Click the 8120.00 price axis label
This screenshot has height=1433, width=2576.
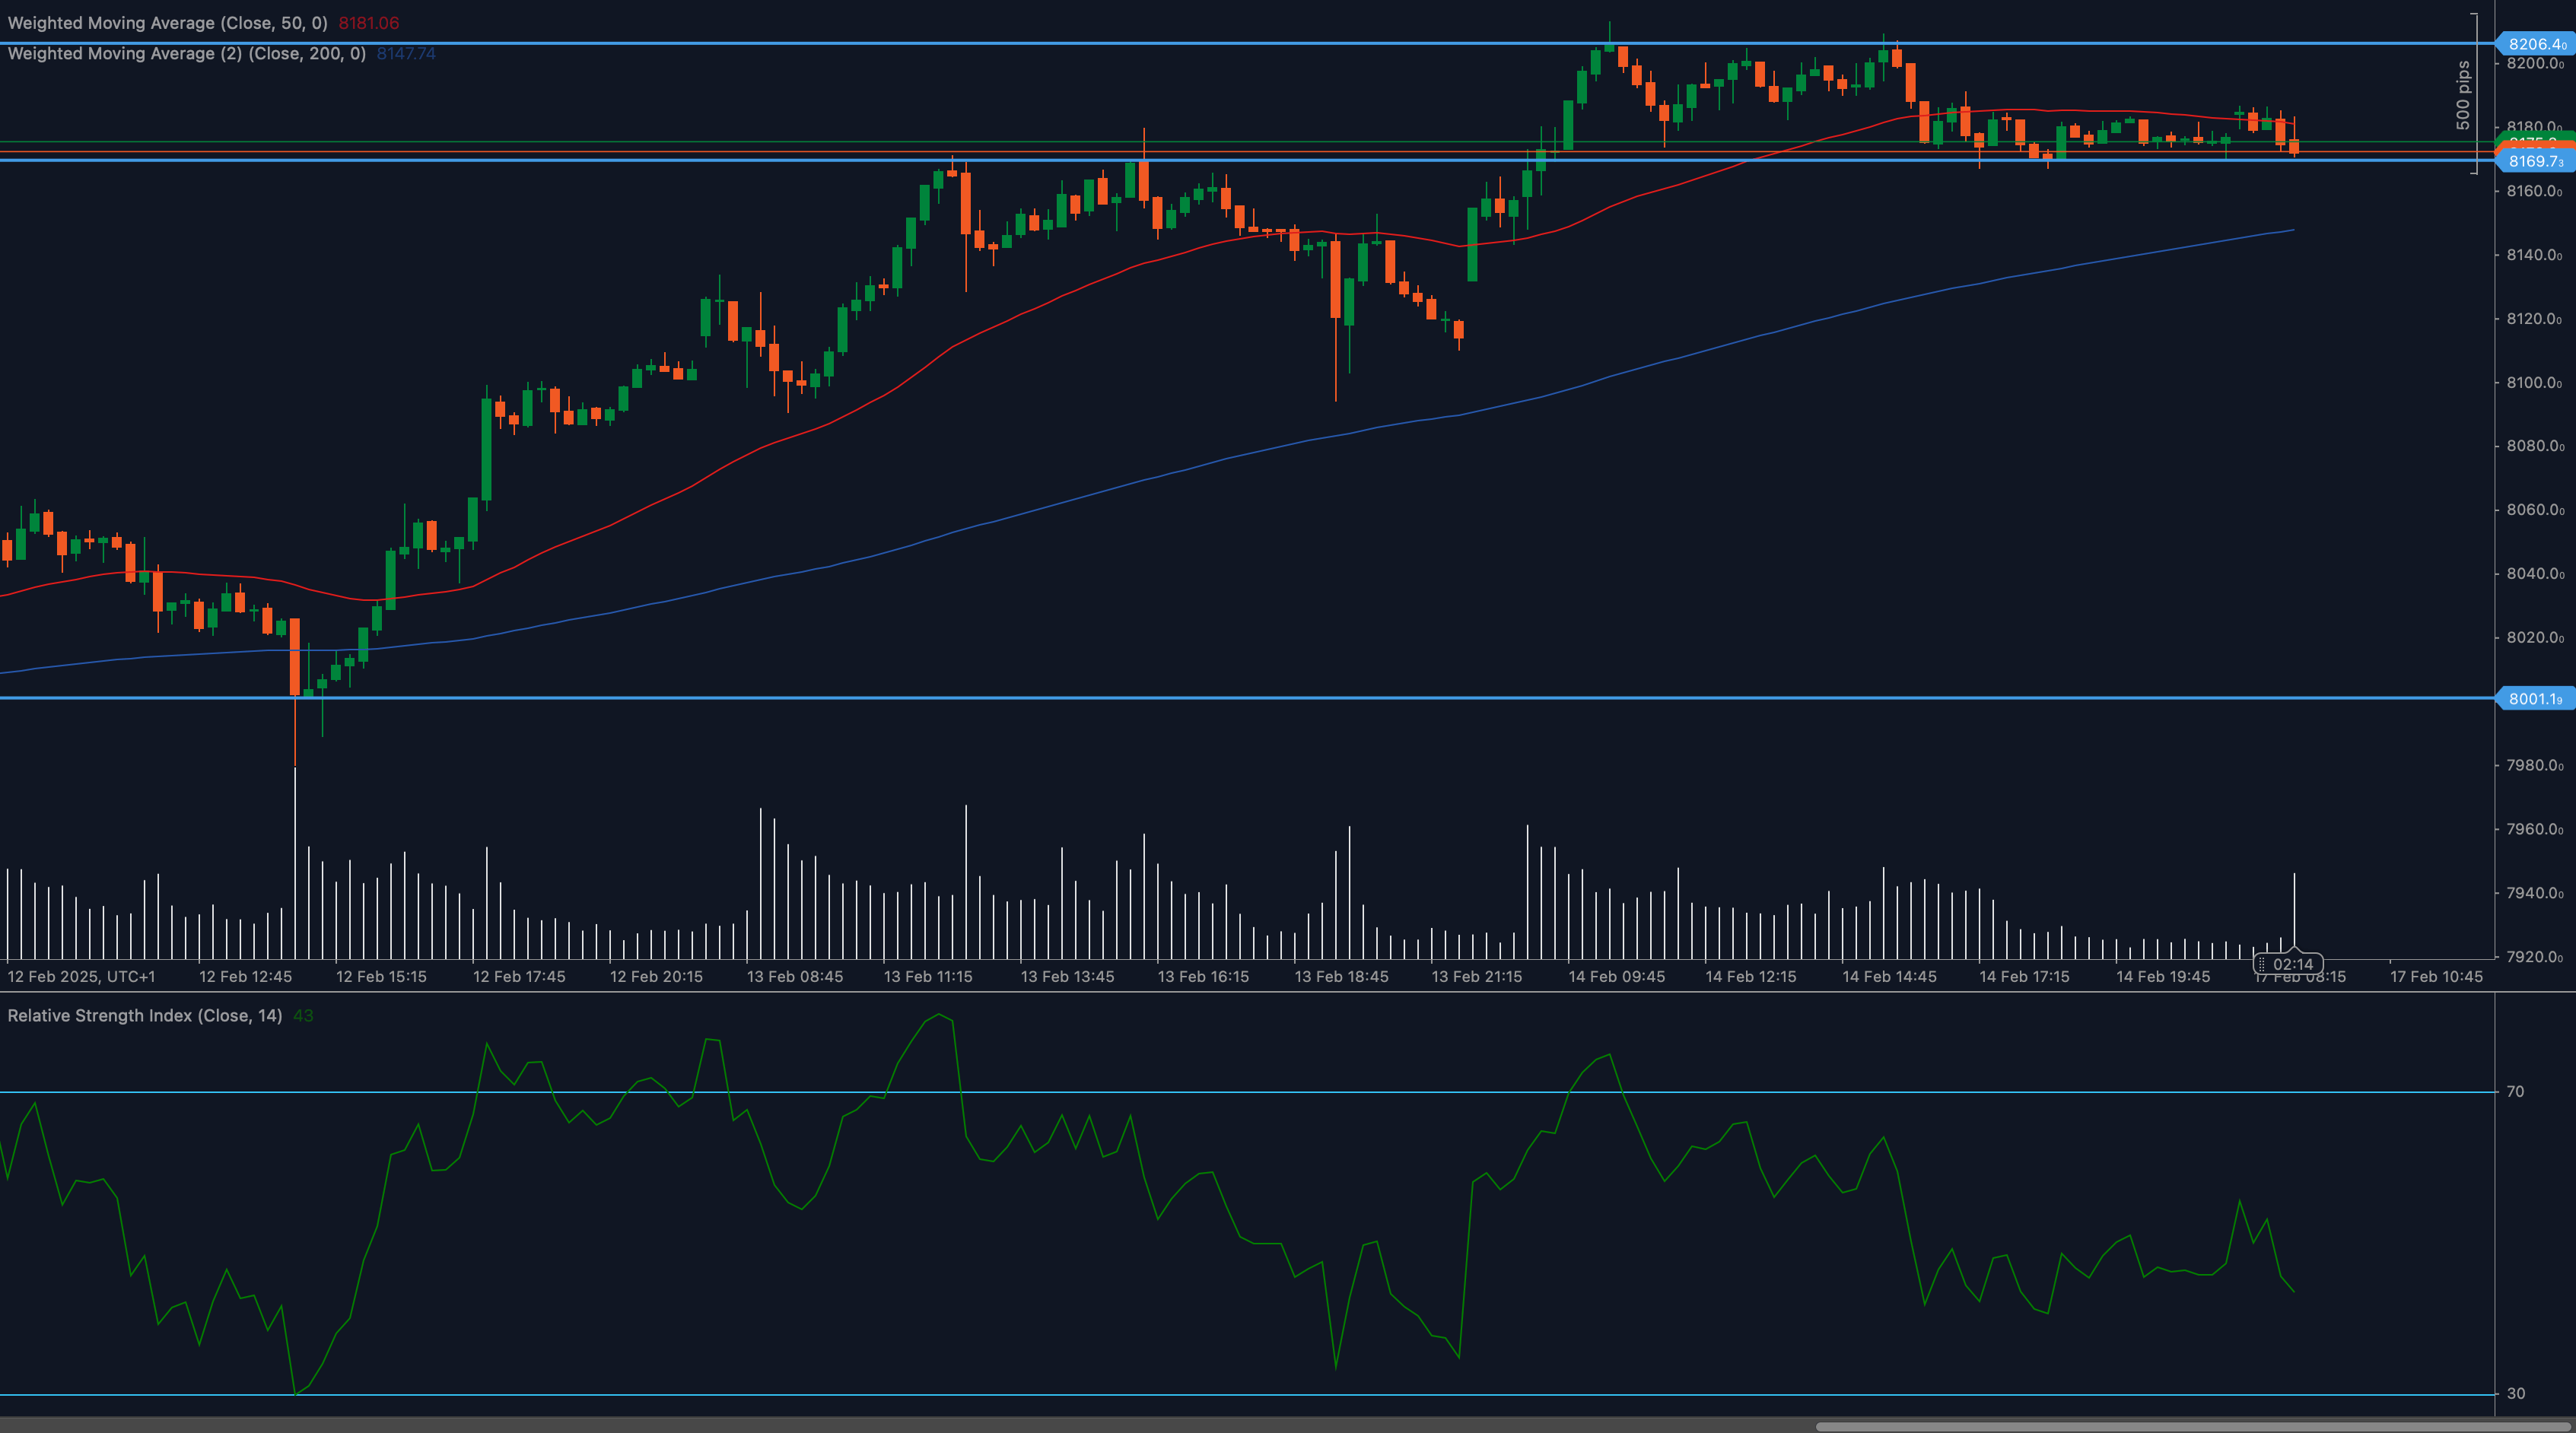[2535, 319]
